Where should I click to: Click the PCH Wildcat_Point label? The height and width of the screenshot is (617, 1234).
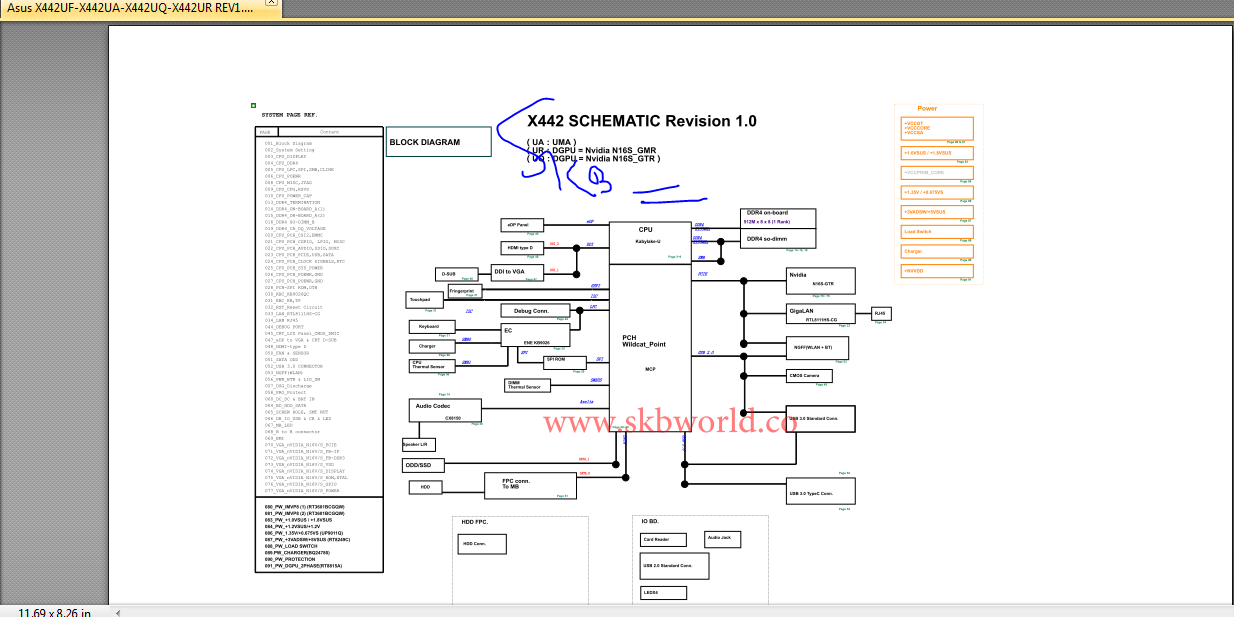tap(644, 341)
